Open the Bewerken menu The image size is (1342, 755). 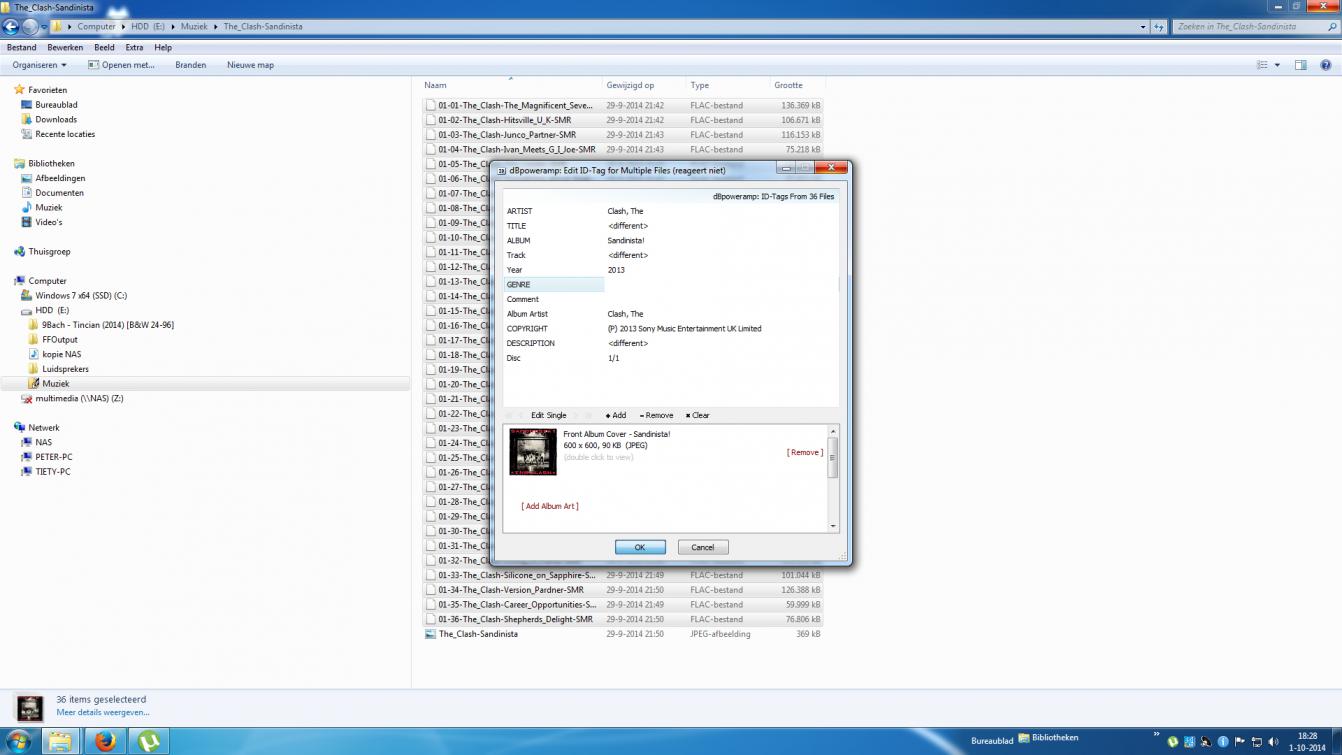pos(65,47)
